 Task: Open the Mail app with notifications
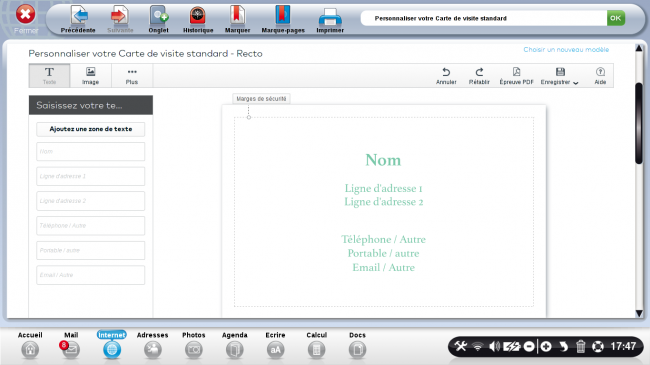[x=71, y=345]
